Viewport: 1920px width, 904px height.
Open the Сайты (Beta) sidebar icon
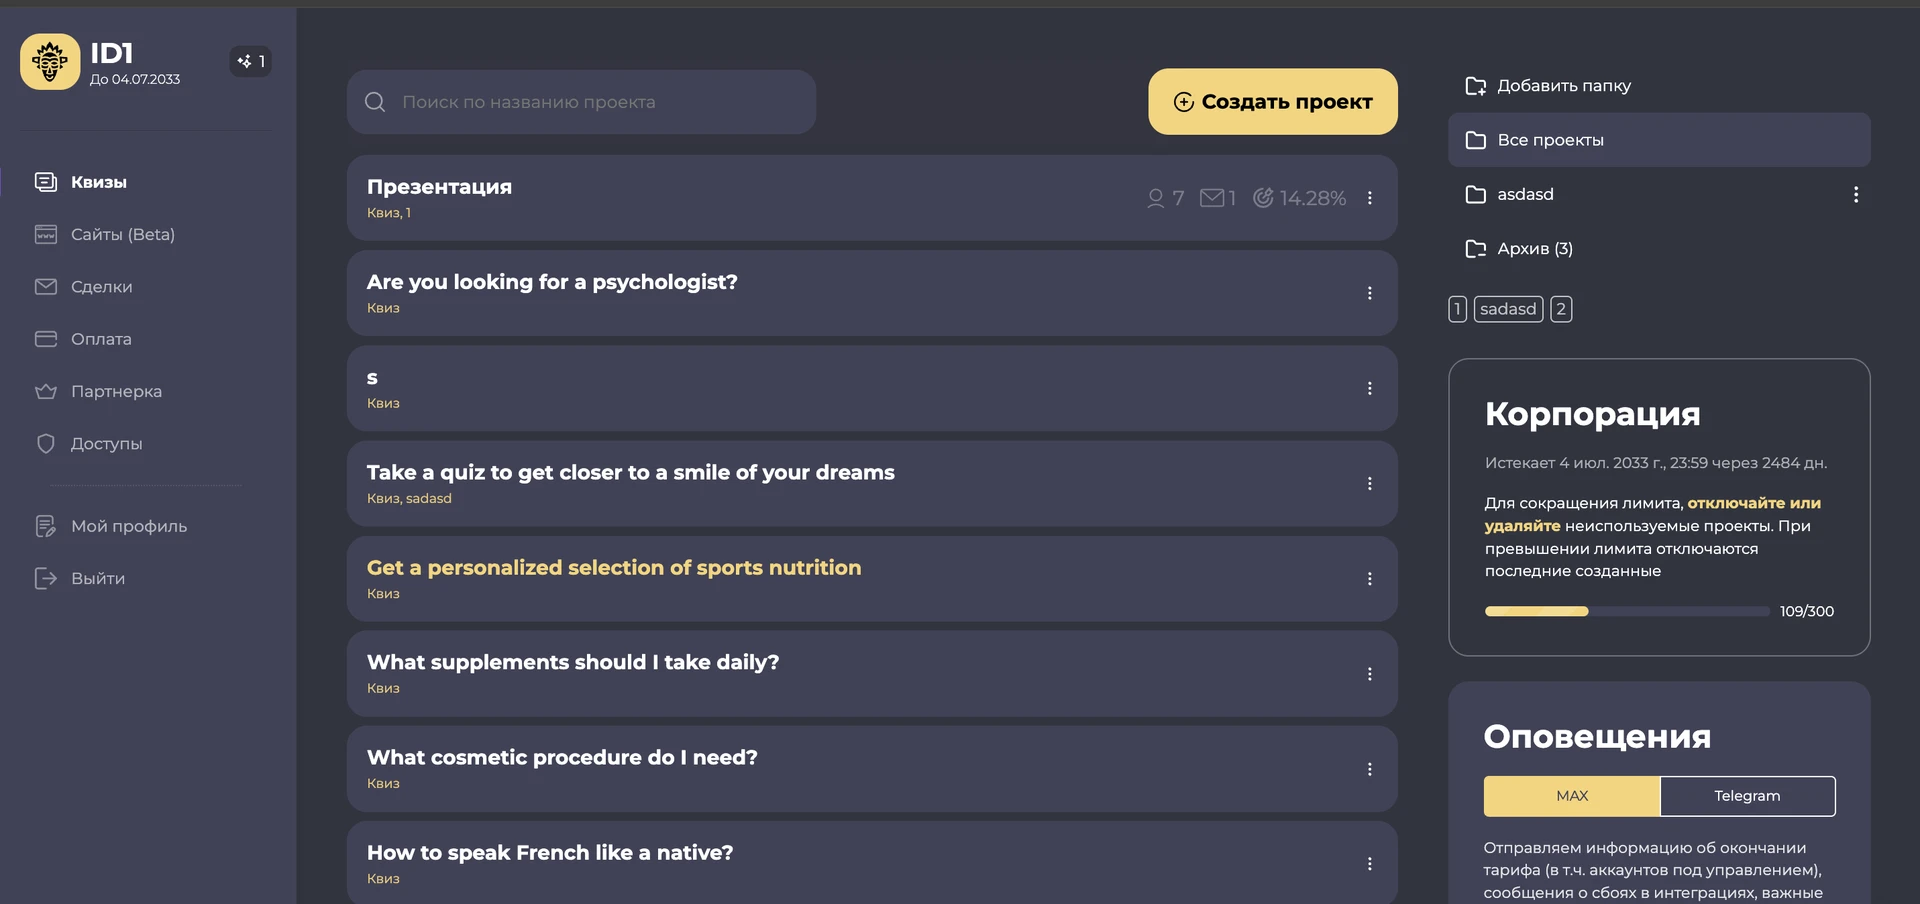(46, 234)
